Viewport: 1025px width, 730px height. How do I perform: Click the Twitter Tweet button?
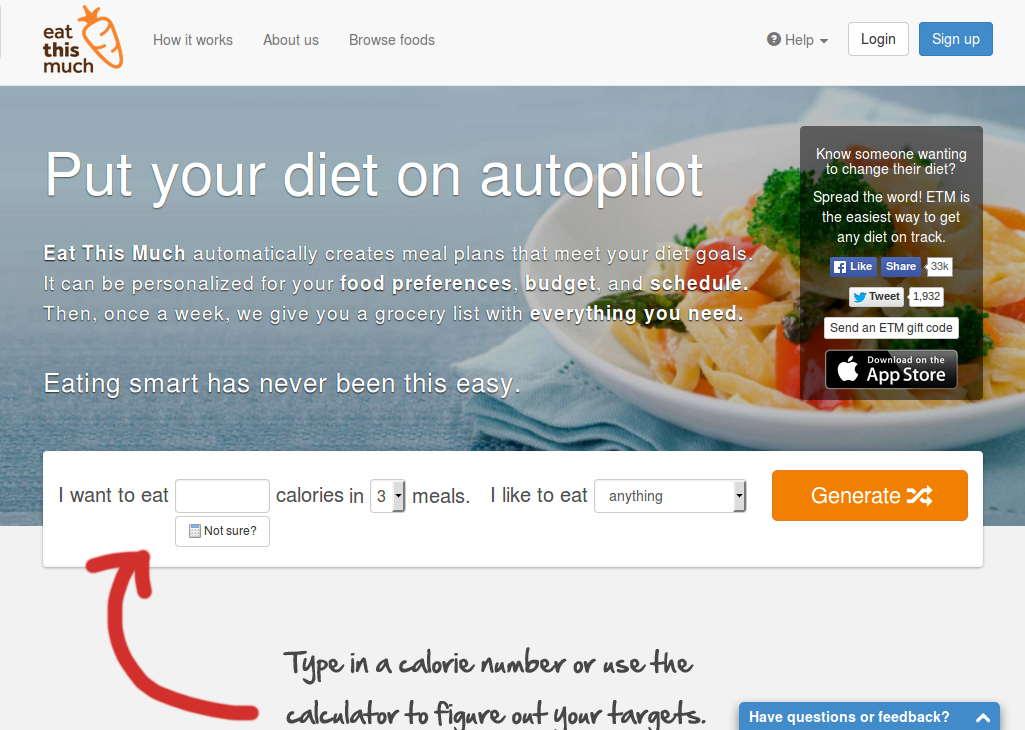(x=877, y=297)
